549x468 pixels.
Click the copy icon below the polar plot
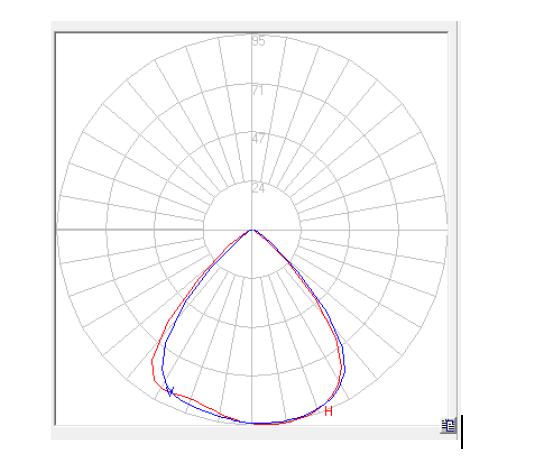[x=449, y=426]
